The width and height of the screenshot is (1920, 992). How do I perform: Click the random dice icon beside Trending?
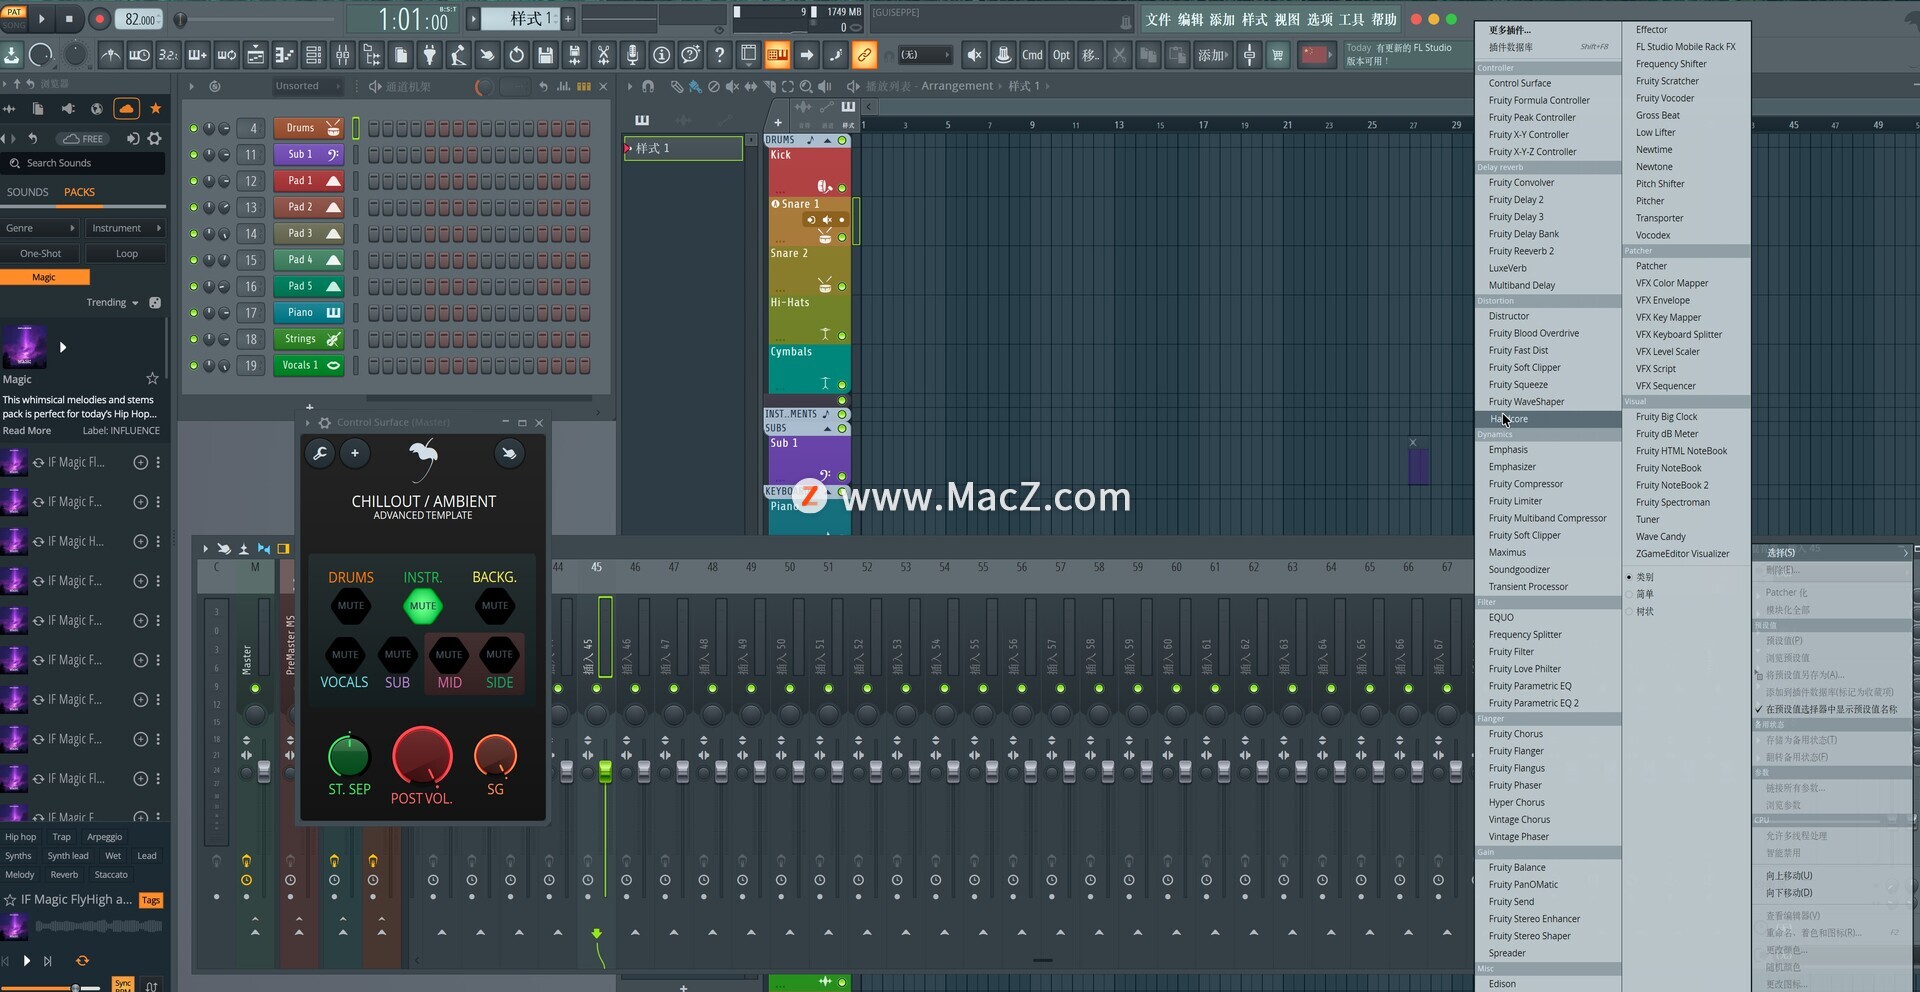[x=155, y=302]
